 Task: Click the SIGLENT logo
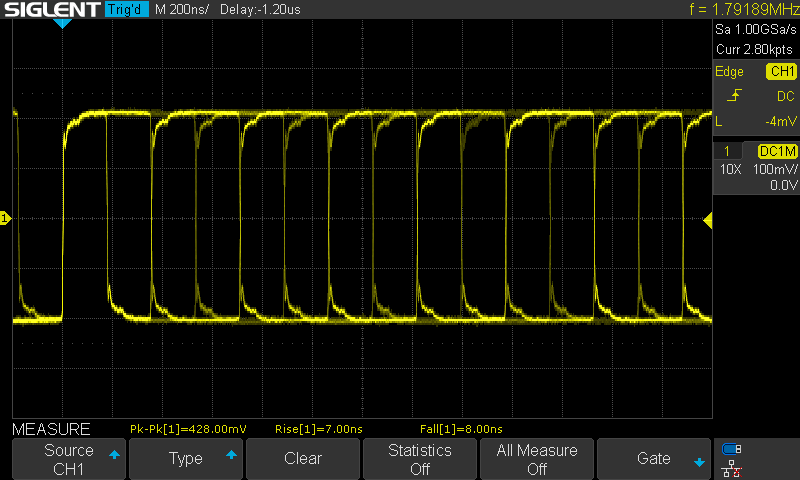pyautogui.click(x=50, y=10)
